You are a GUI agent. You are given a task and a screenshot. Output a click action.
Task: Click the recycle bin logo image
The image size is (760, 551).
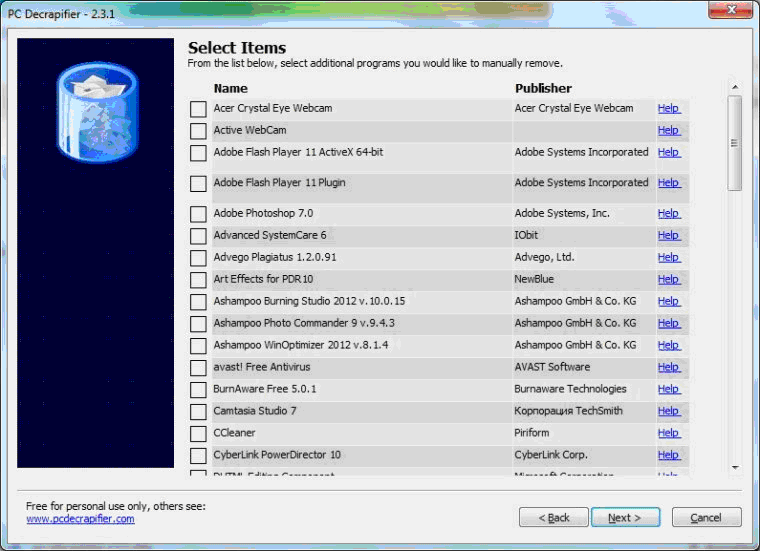[x=98, y=113]
